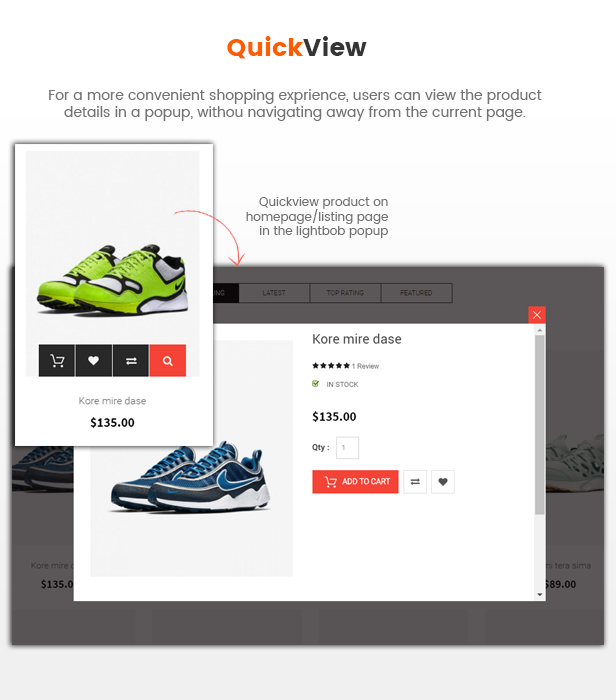Image resolution: width=616 pixels, height=700 pixels.
Task: Click the popup scrollbar down arrow
Action: 540,595
